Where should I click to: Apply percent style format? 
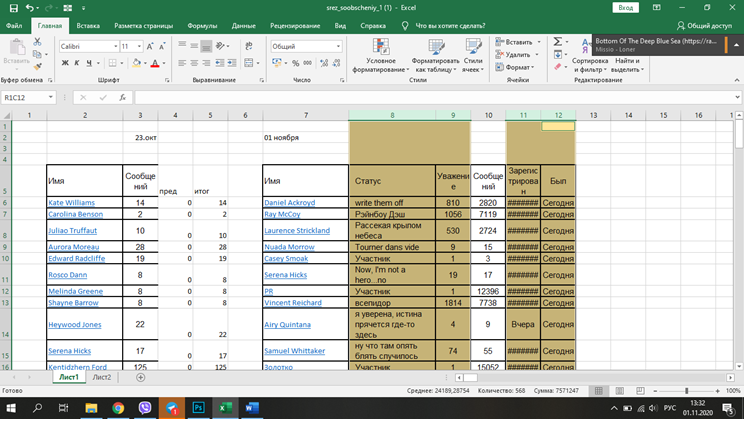point(296,63)
